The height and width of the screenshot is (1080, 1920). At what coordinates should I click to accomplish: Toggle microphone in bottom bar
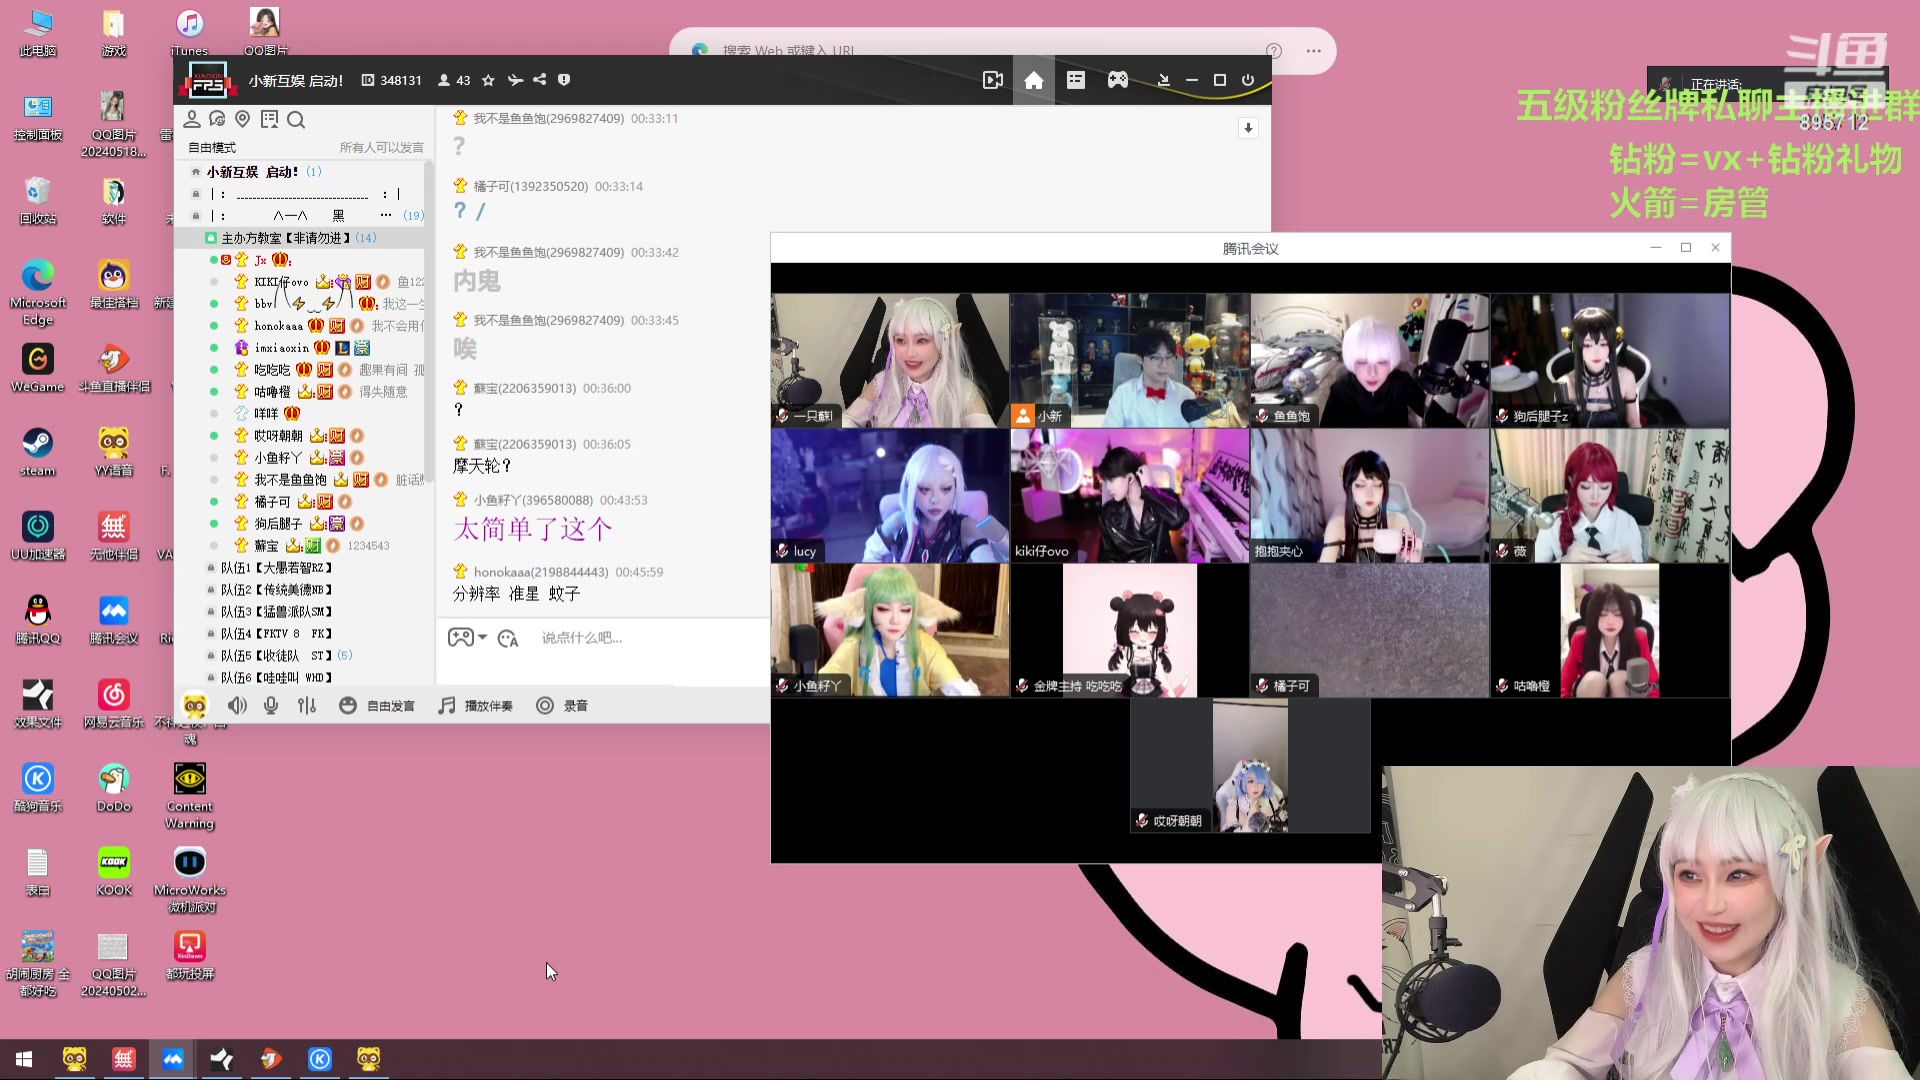tap(270, 706)
